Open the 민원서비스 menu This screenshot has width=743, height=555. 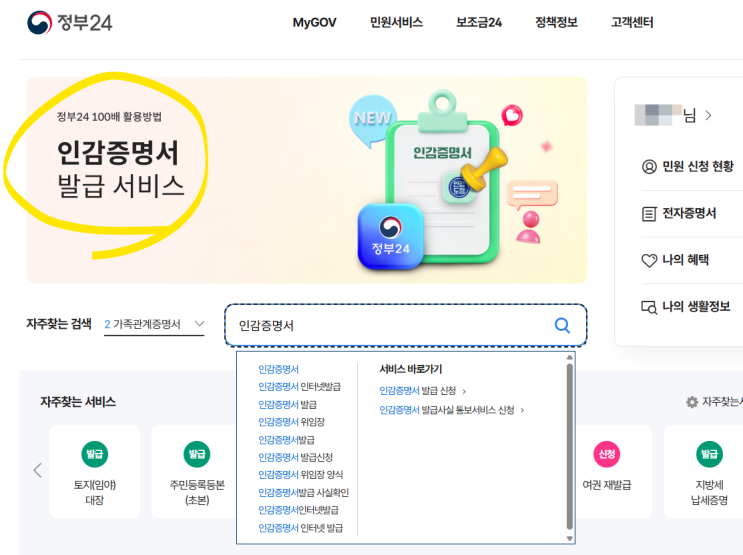[x=396, y=22]
